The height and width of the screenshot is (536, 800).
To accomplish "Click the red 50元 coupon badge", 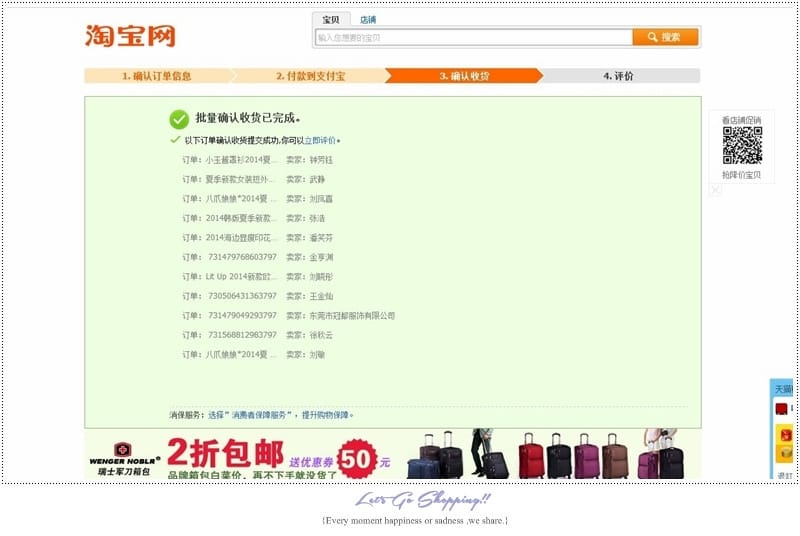I will [x=358, y=459].
